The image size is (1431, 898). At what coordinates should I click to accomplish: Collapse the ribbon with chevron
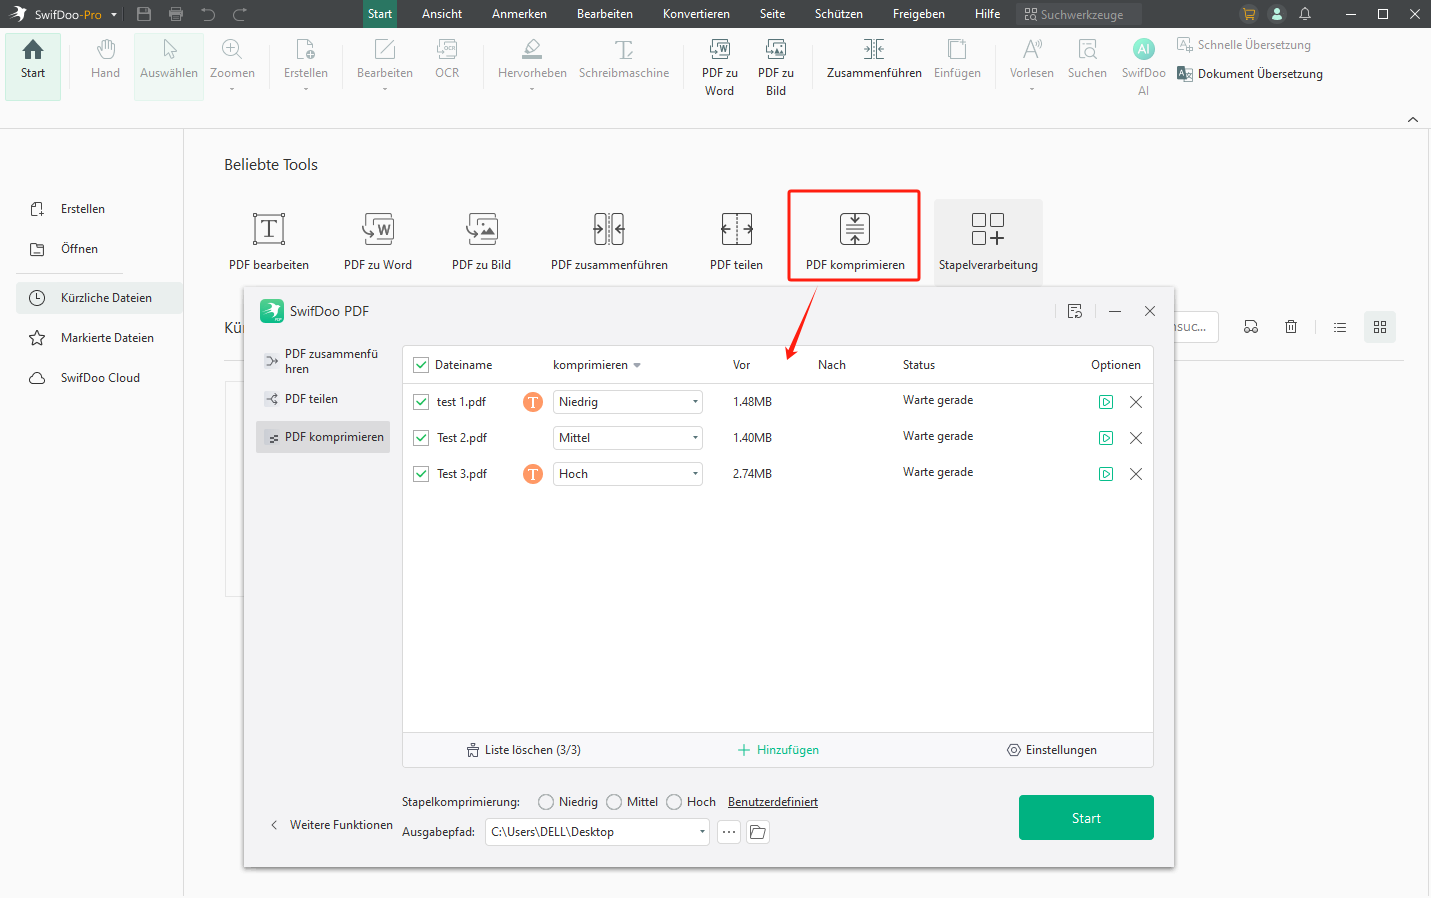(1413, 119)
